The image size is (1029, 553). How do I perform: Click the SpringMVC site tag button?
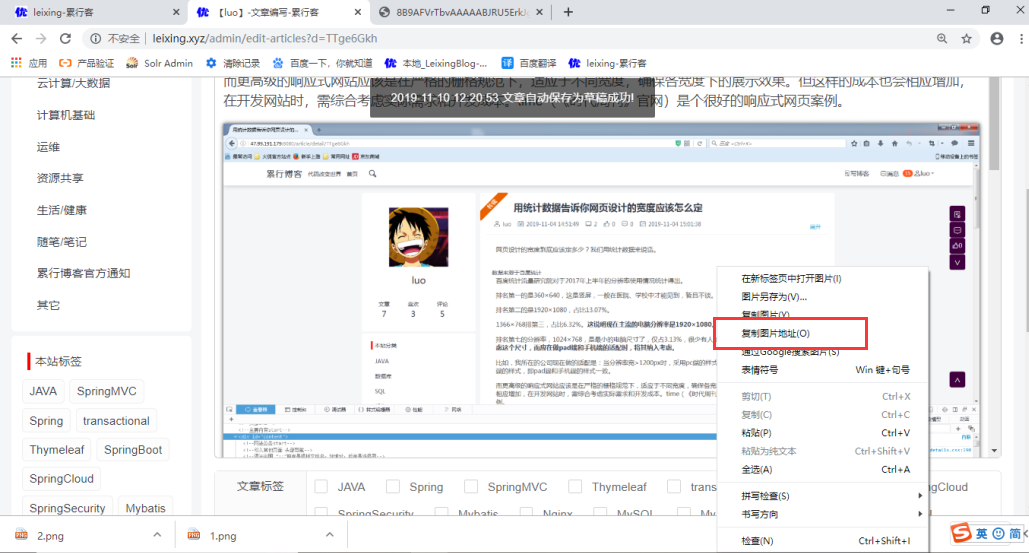106,391
